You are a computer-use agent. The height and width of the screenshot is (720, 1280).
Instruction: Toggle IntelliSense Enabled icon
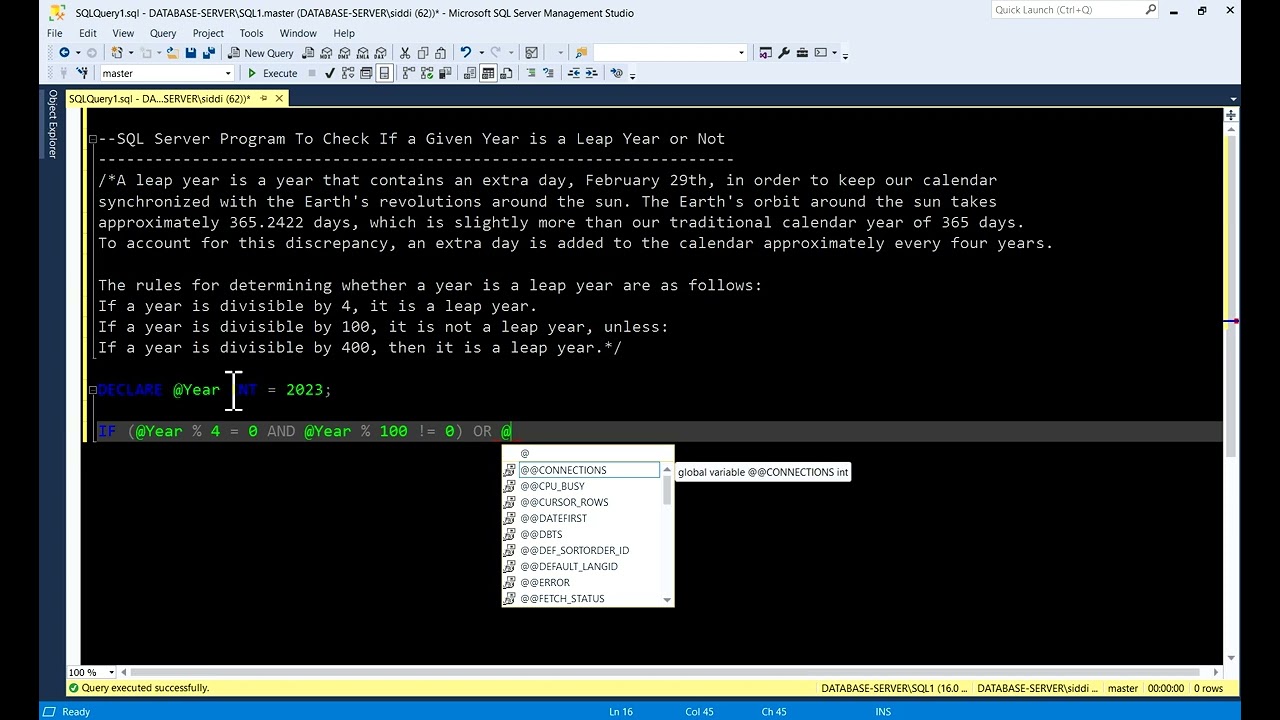[x=384, y=73]
